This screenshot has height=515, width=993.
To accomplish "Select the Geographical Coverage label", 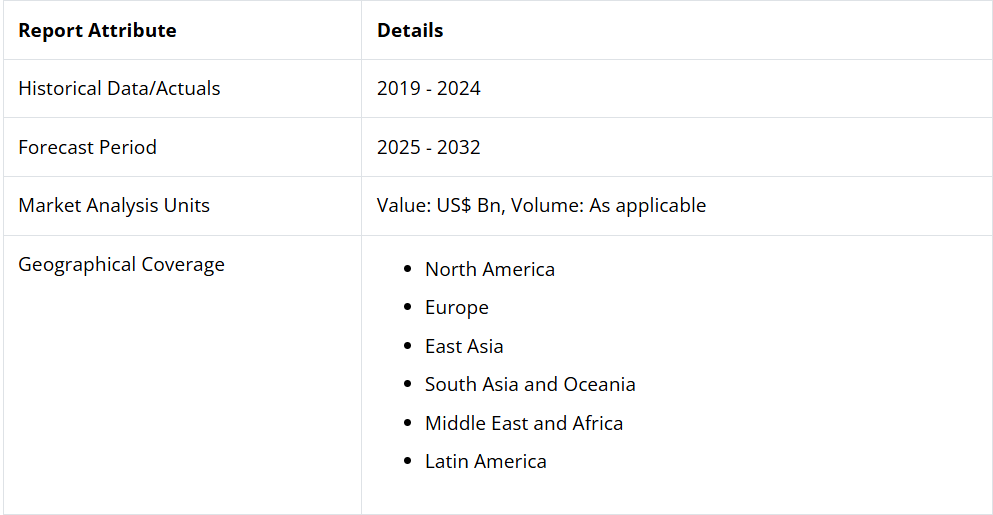I will (122, 264).
